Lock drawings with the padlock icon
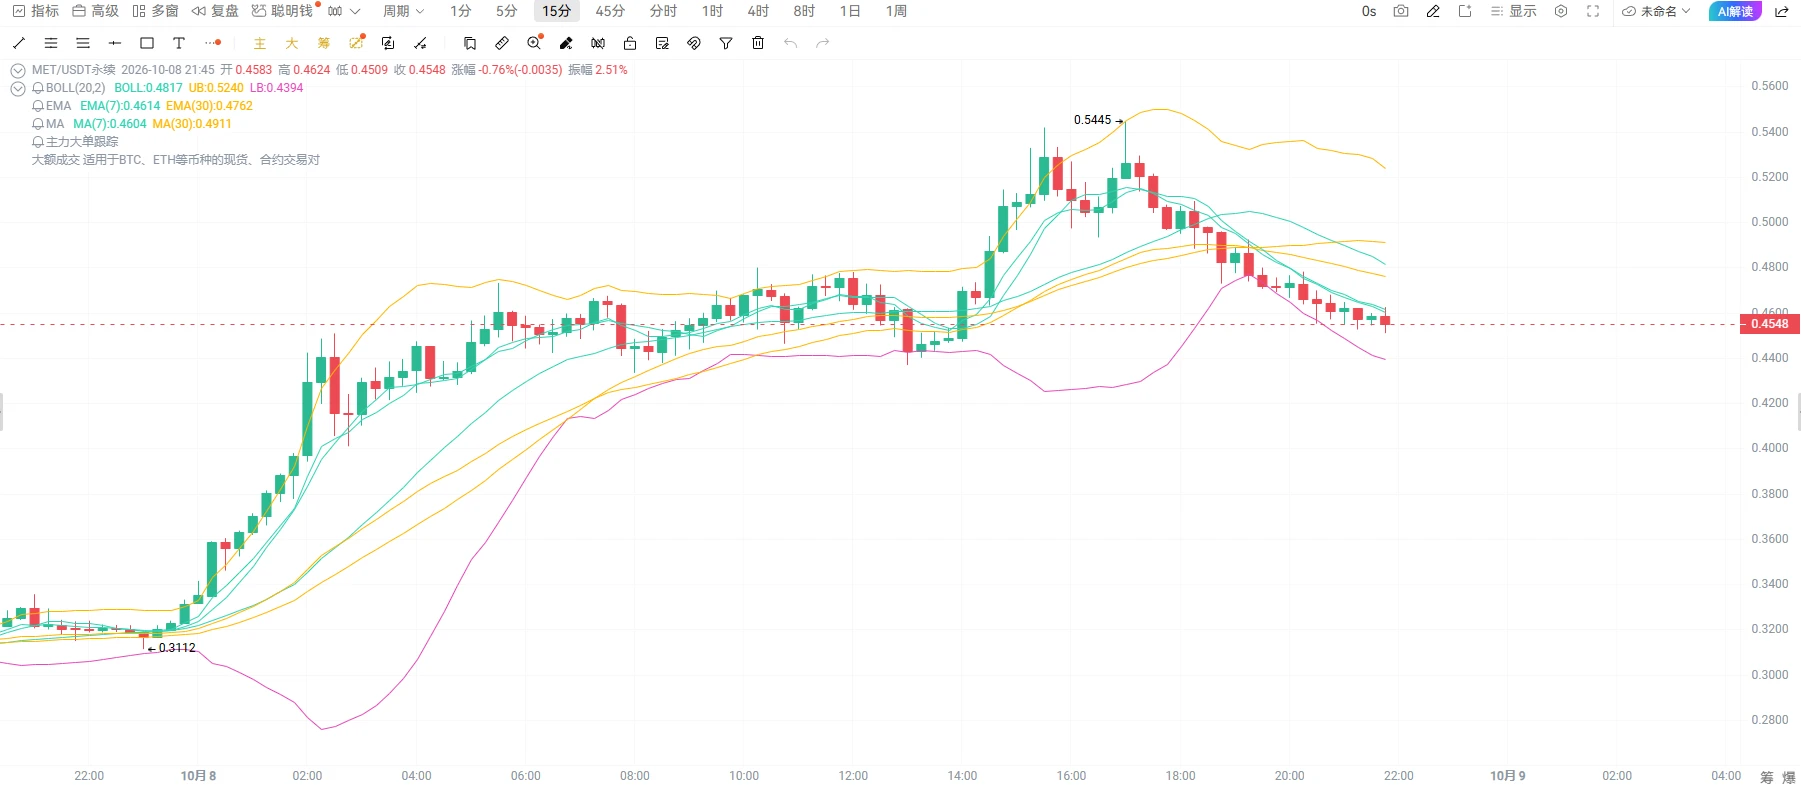The height and width of the screenshot is (789, 1801). (x=630, y=43)
